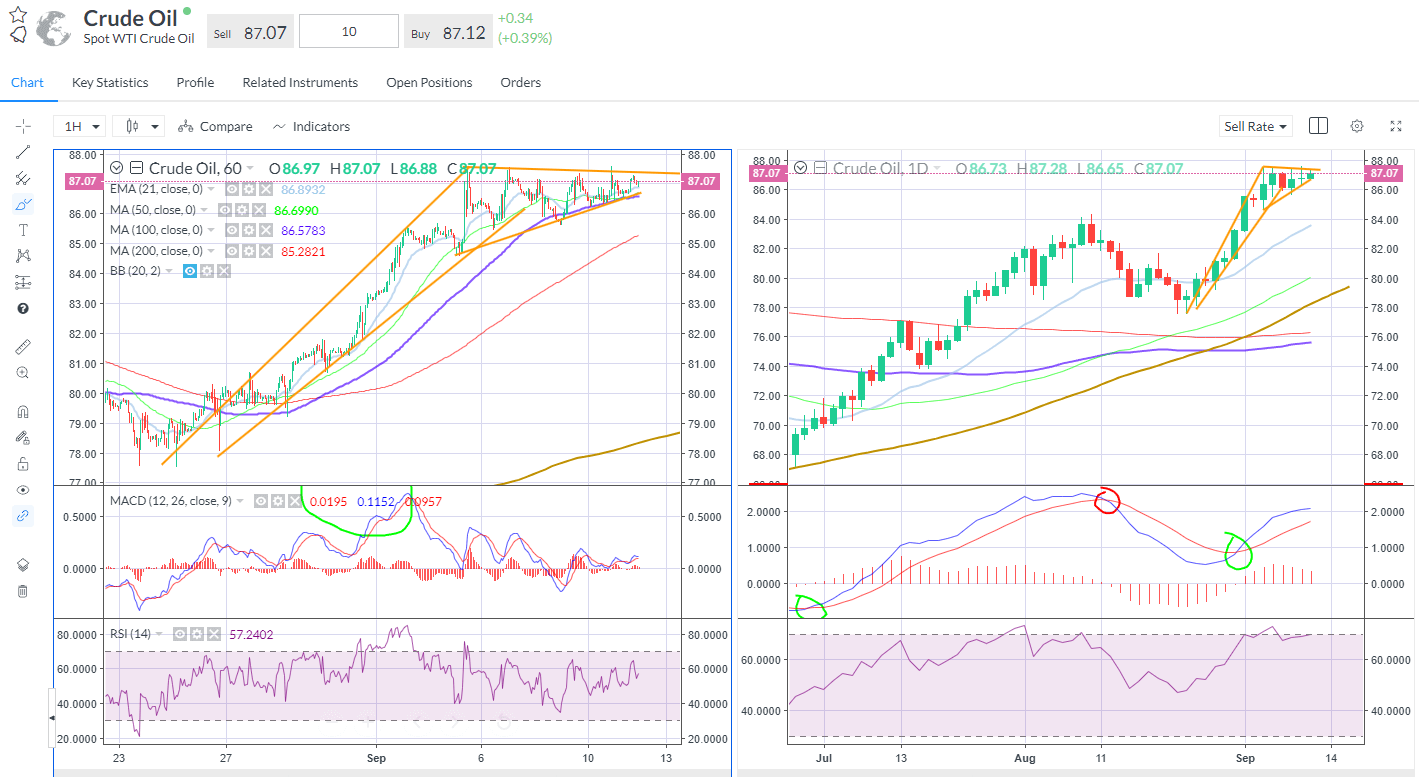Open the Open Positions tab
Screen dimensions: 1420x777
429,83
